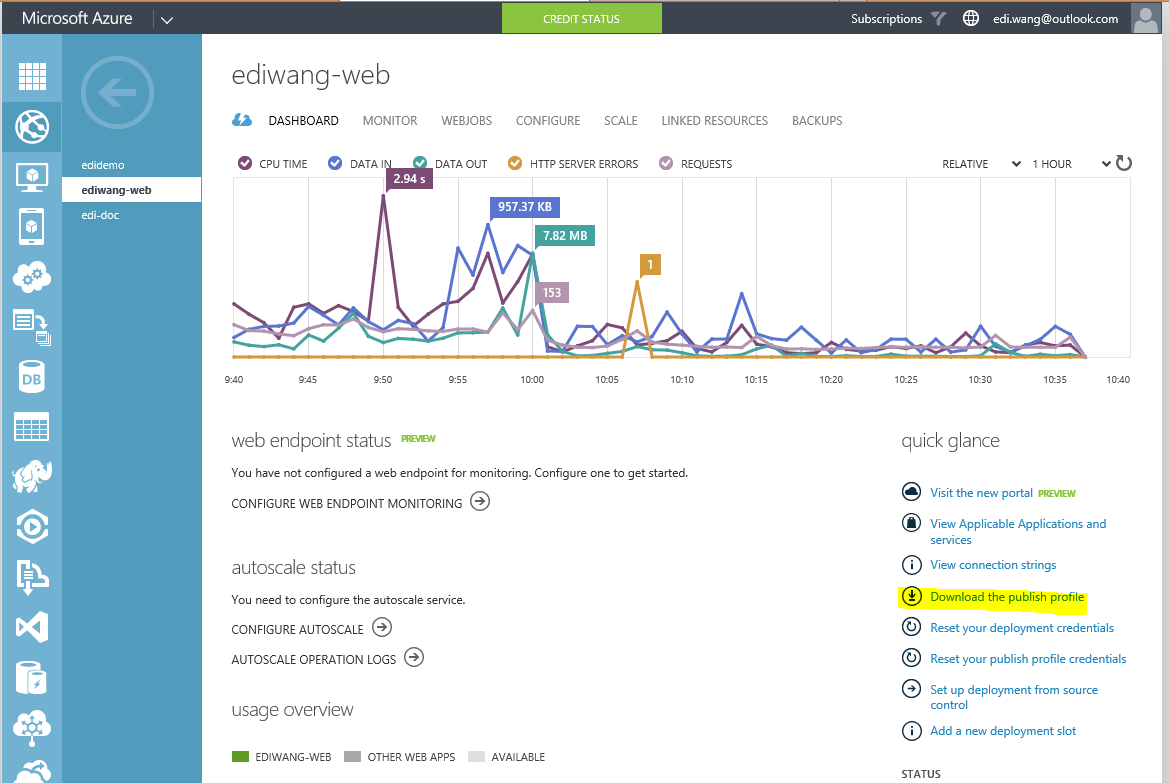
Task: Switch to the LINKED RESOURCES tab
Action: (x=714, y=121)
